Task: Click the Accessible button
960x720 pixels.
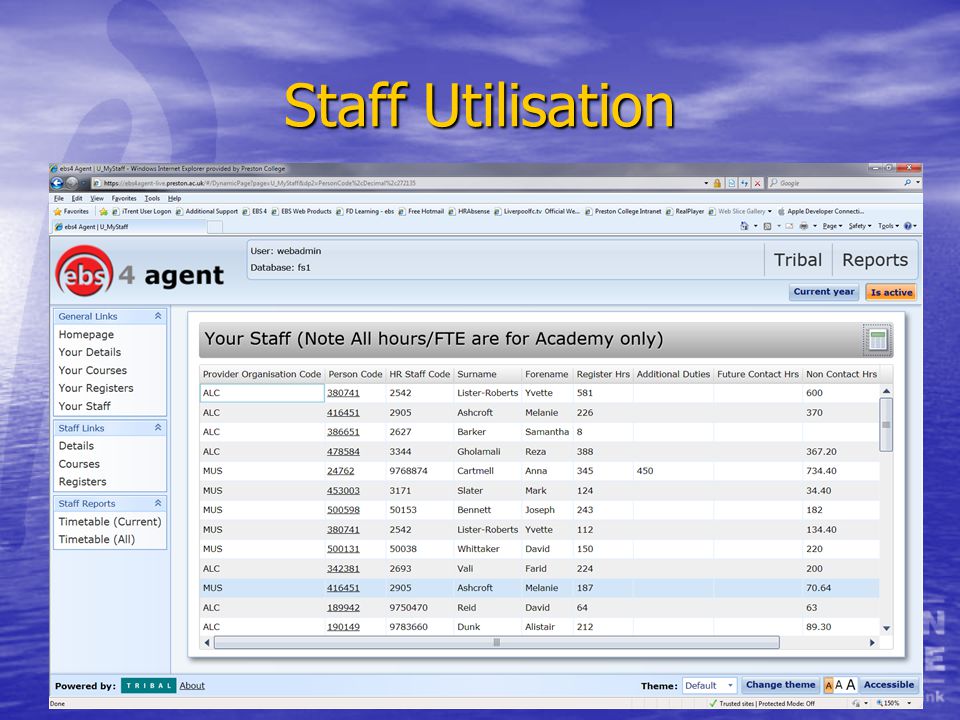Action: [889, 685]
